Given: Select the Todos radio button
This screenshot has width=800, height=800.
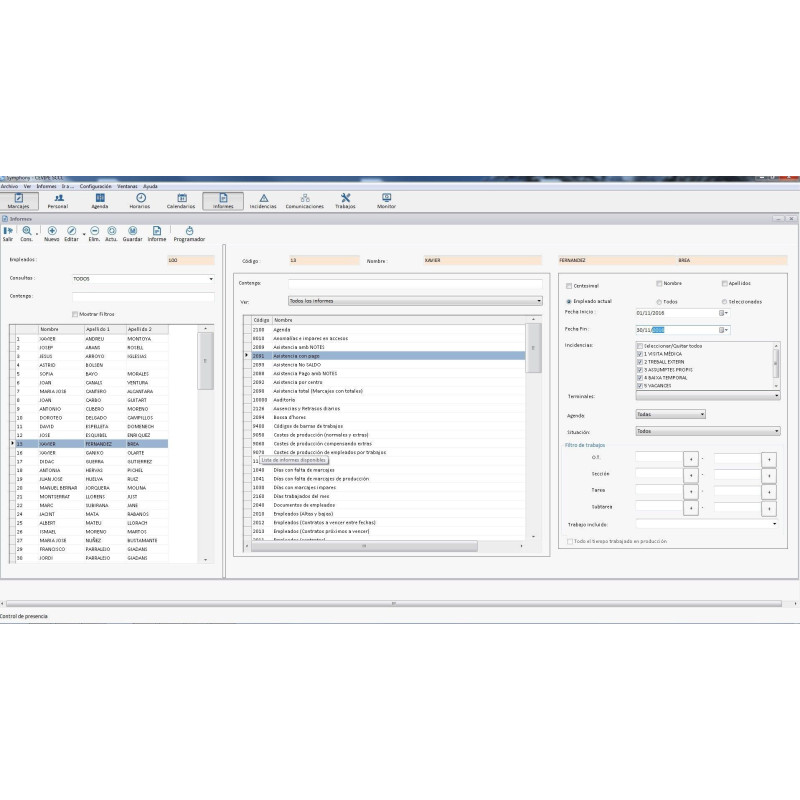Looking at the screenshot, I should coord(659,302).
